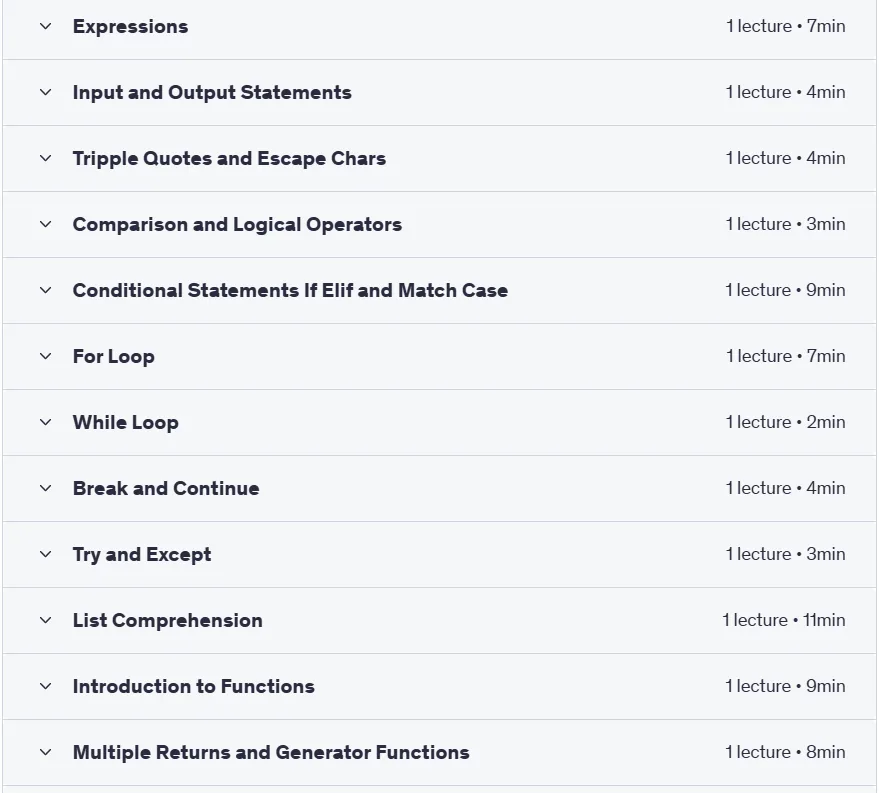Expand chevron for Conditional Statements If Elif

pyautogui.click(x=46, y=290)
